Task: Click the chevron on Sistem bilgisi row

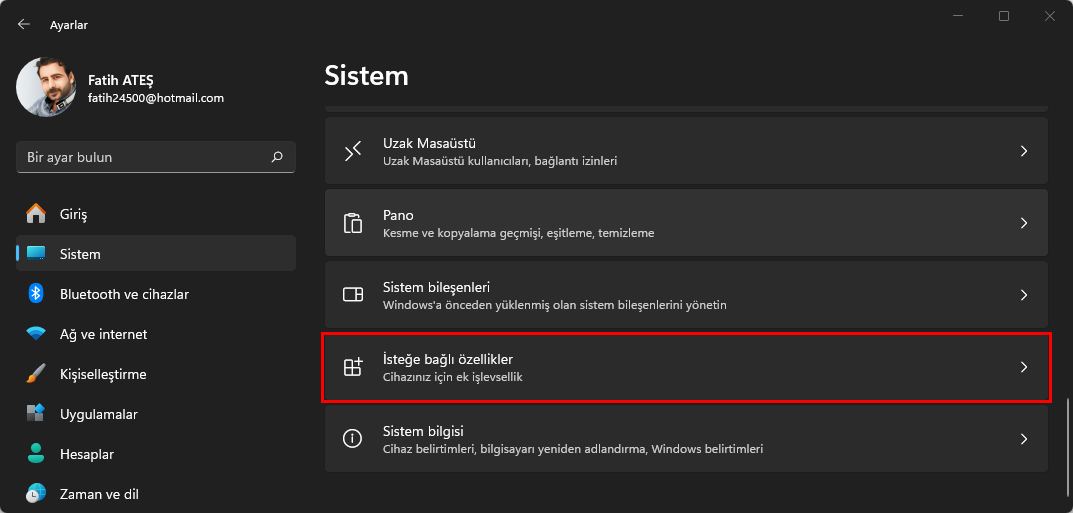Action: (1024, 439)
